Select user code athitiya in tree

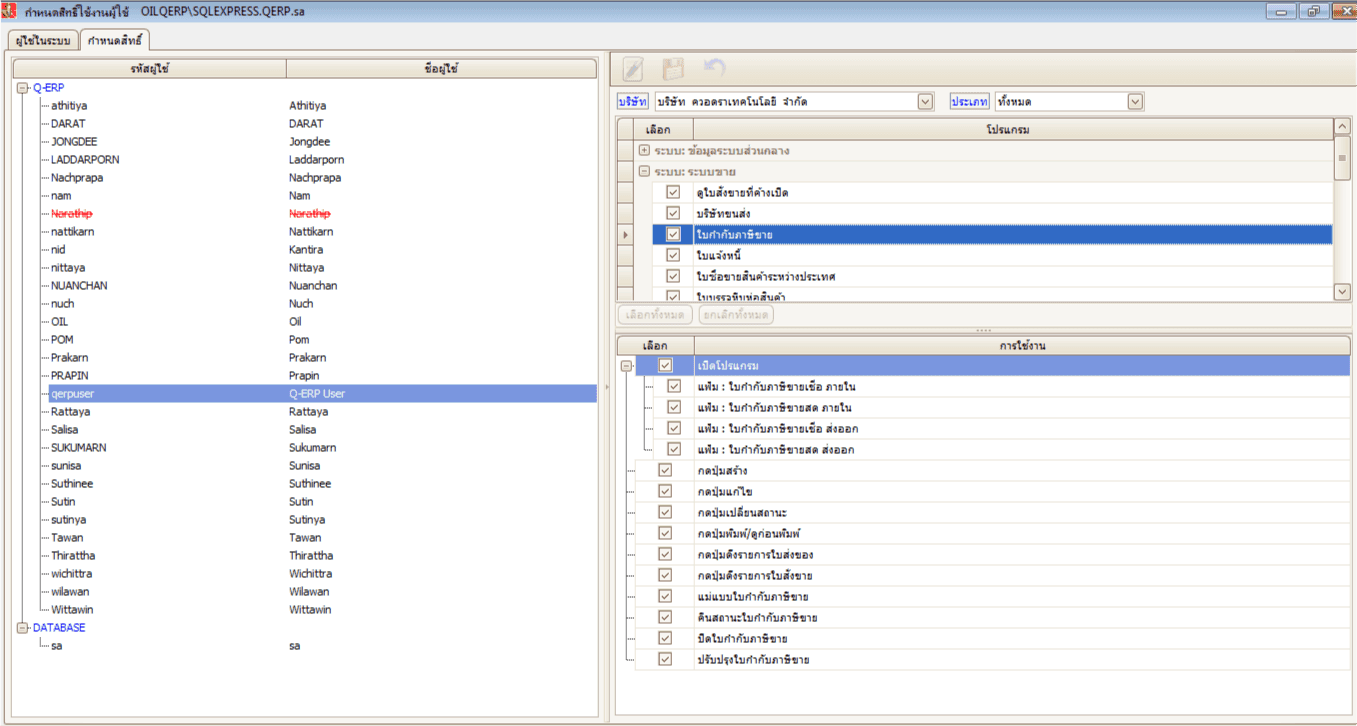coord(69,106)
